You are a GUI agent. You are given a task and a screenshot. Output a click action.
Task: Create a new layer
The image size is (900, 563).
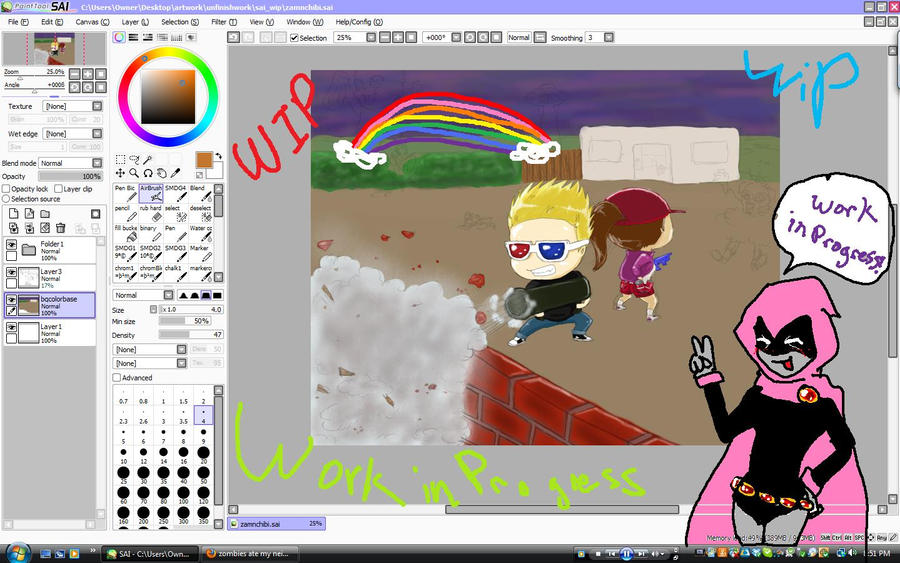(x=13, y=213)
